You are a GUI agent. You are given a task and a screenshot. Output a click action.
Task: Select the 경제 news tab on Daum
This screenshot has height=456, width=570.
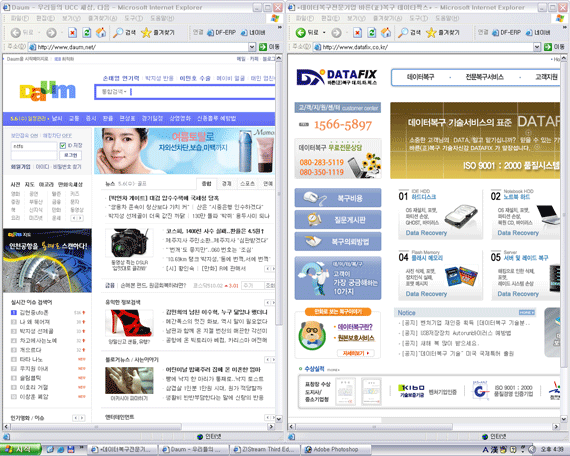[x=227, y=184]
